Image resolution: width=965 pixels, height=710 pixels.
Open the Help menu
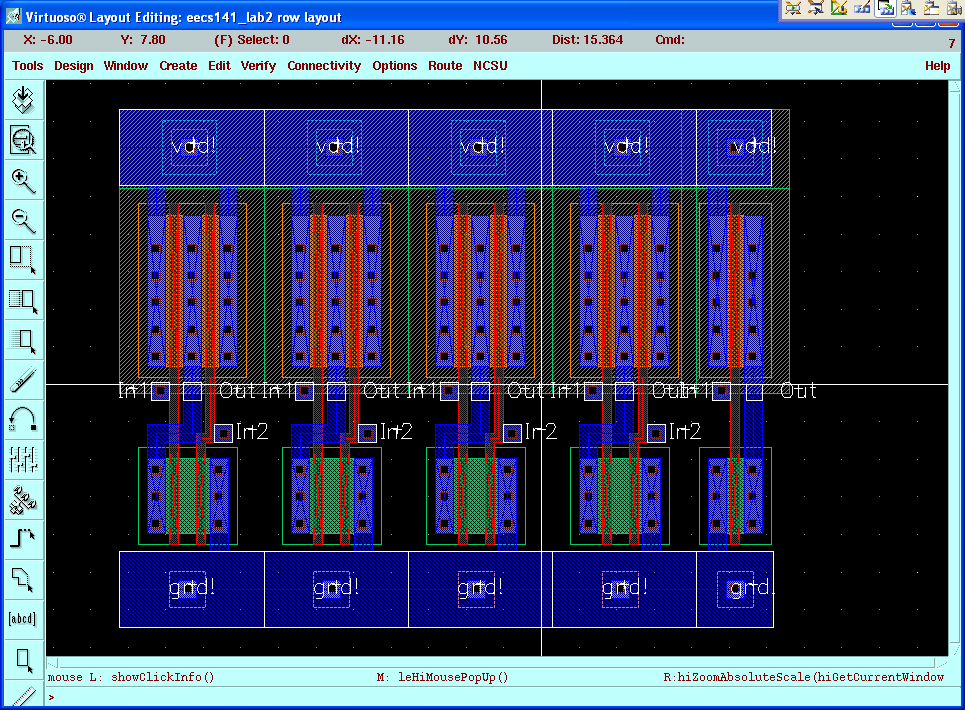(x=937, y=66)
